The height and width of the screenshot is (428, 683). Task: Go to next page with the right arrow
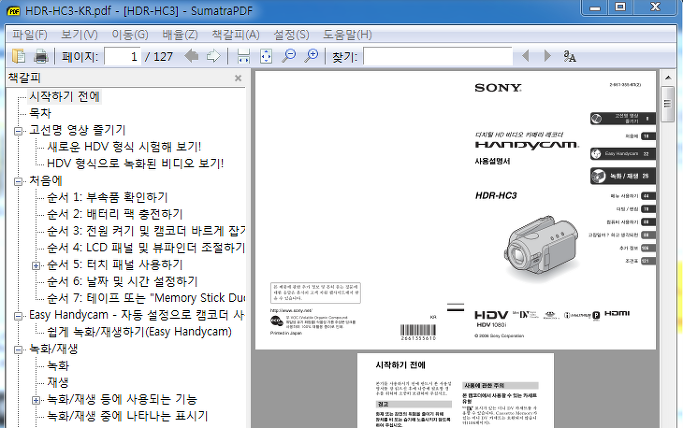[213, 56]
